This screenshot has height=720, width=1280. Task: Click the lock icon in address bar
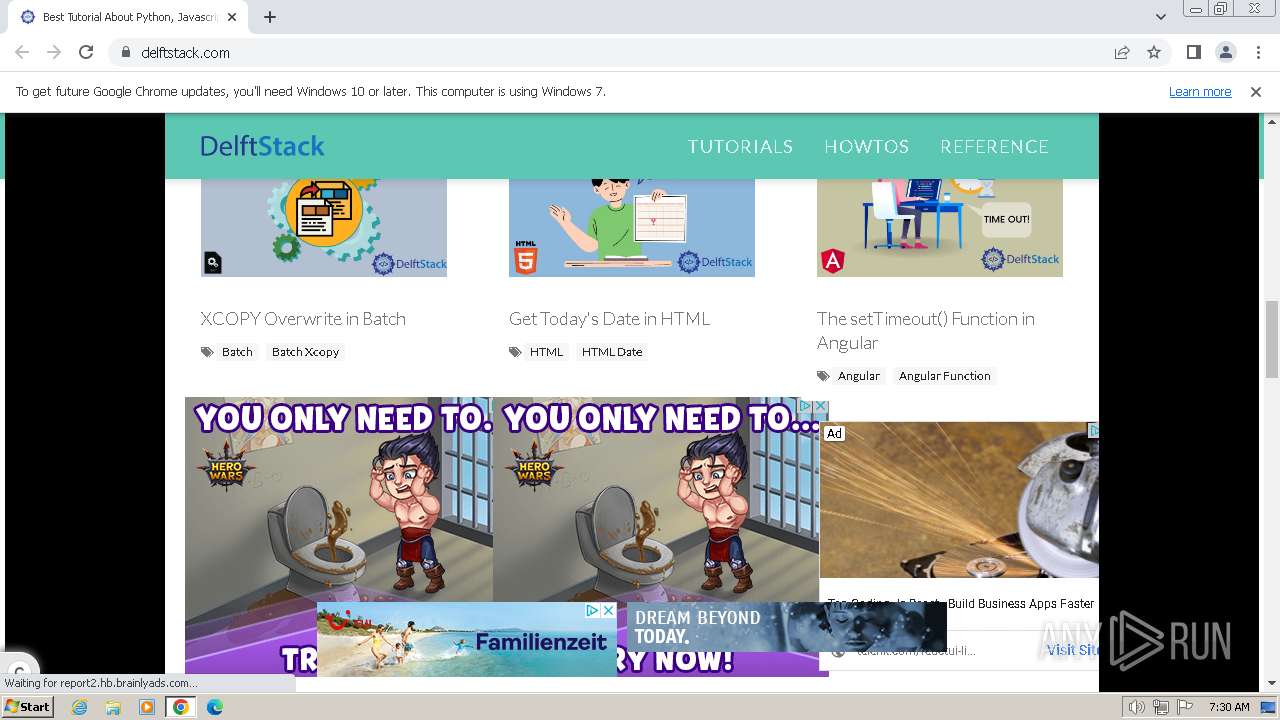tap(126, 53)
